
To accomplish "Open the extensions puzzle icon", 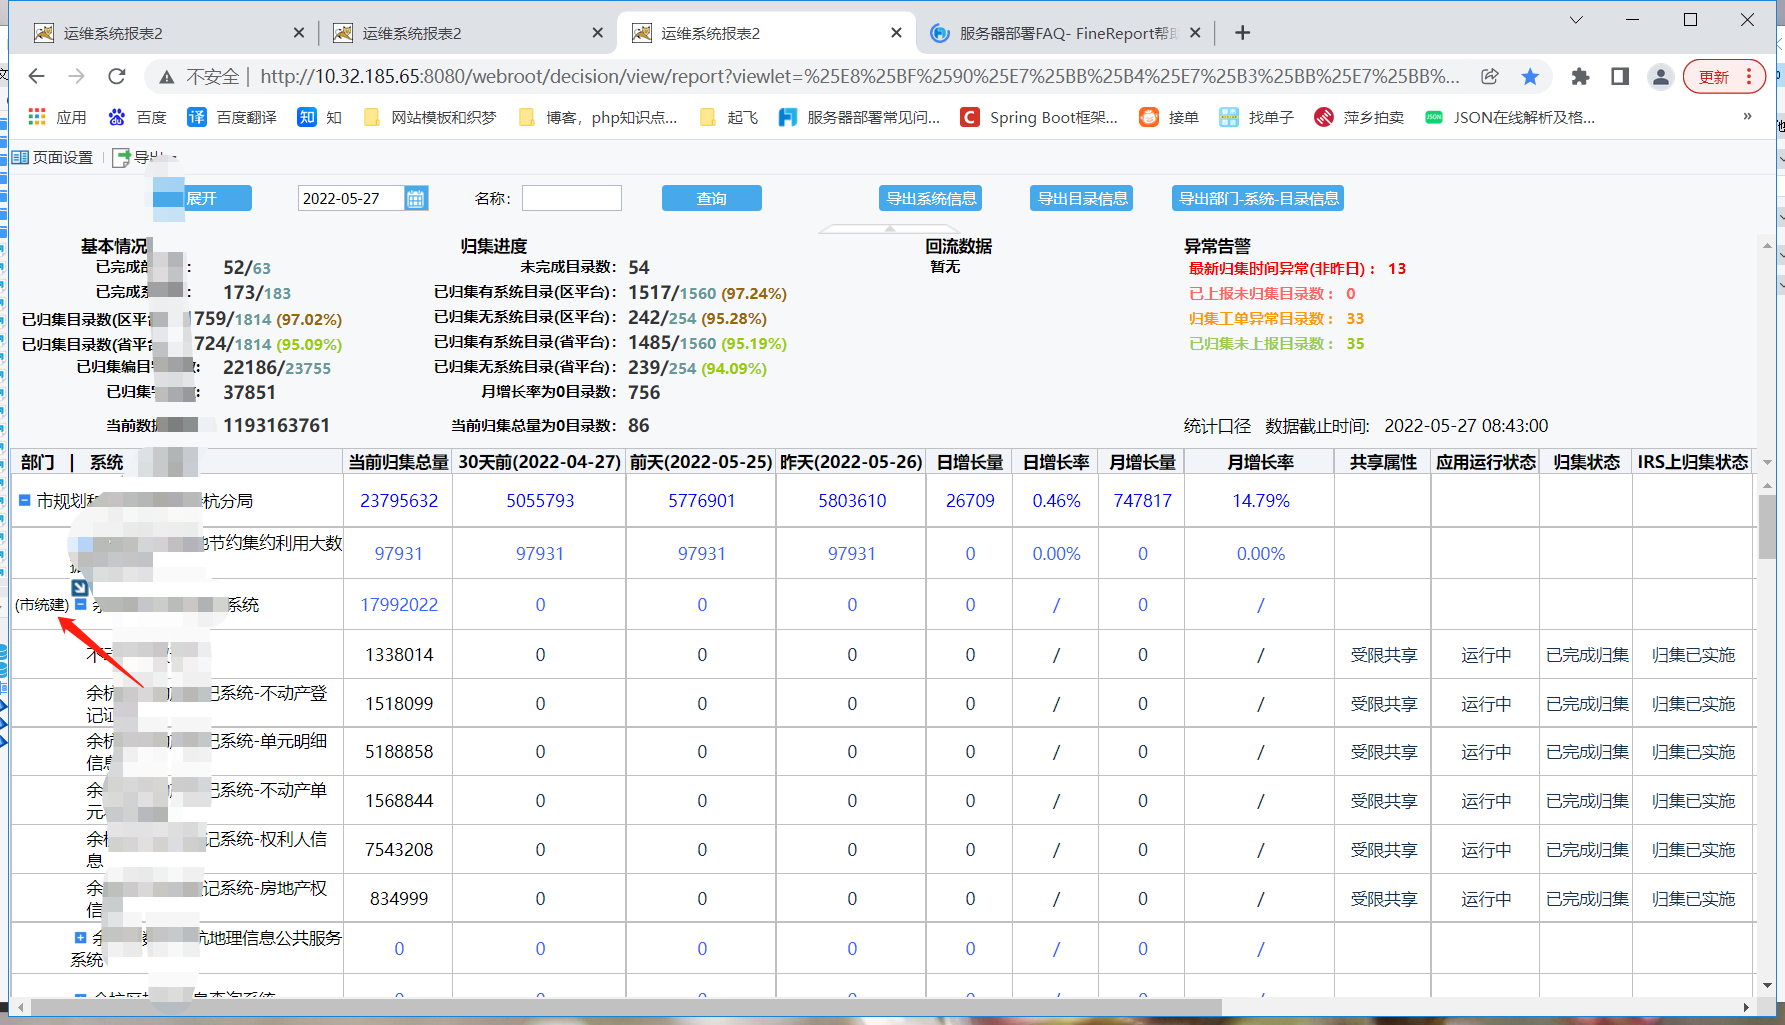I will tap(1580, 77).
